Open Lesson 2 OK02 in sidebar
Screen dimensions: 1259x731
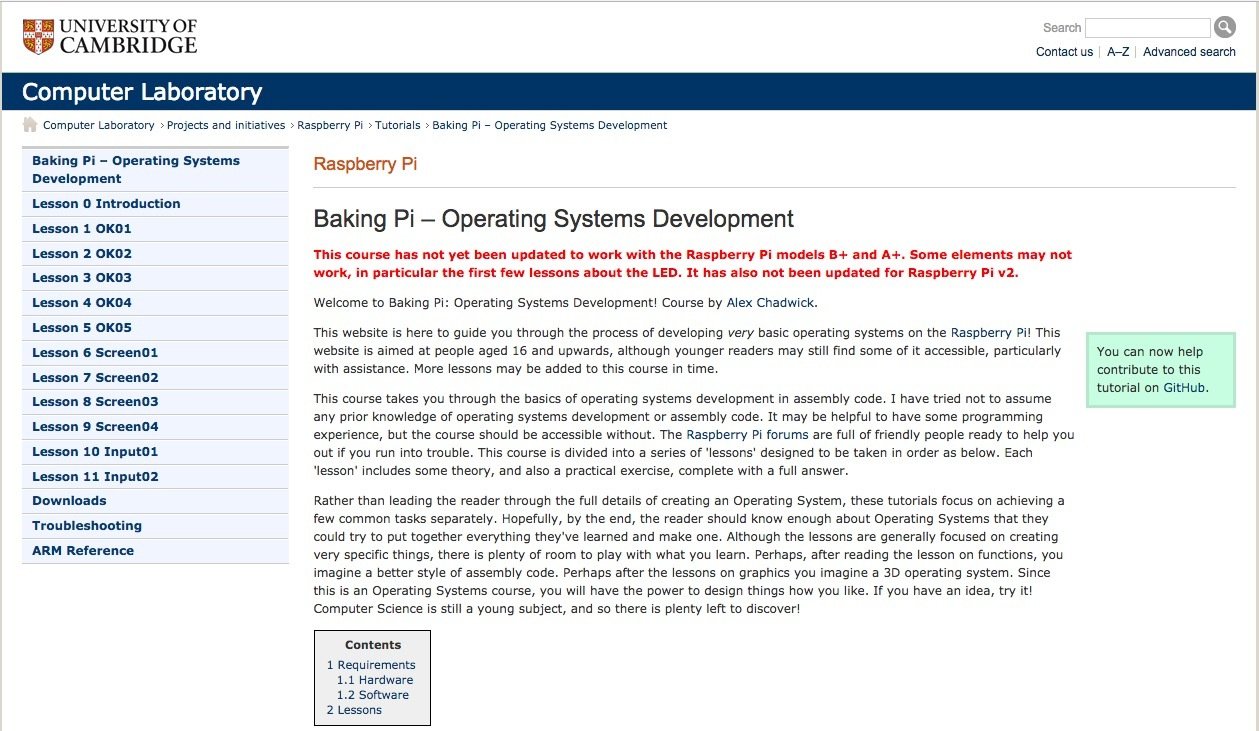click(155, 254)
